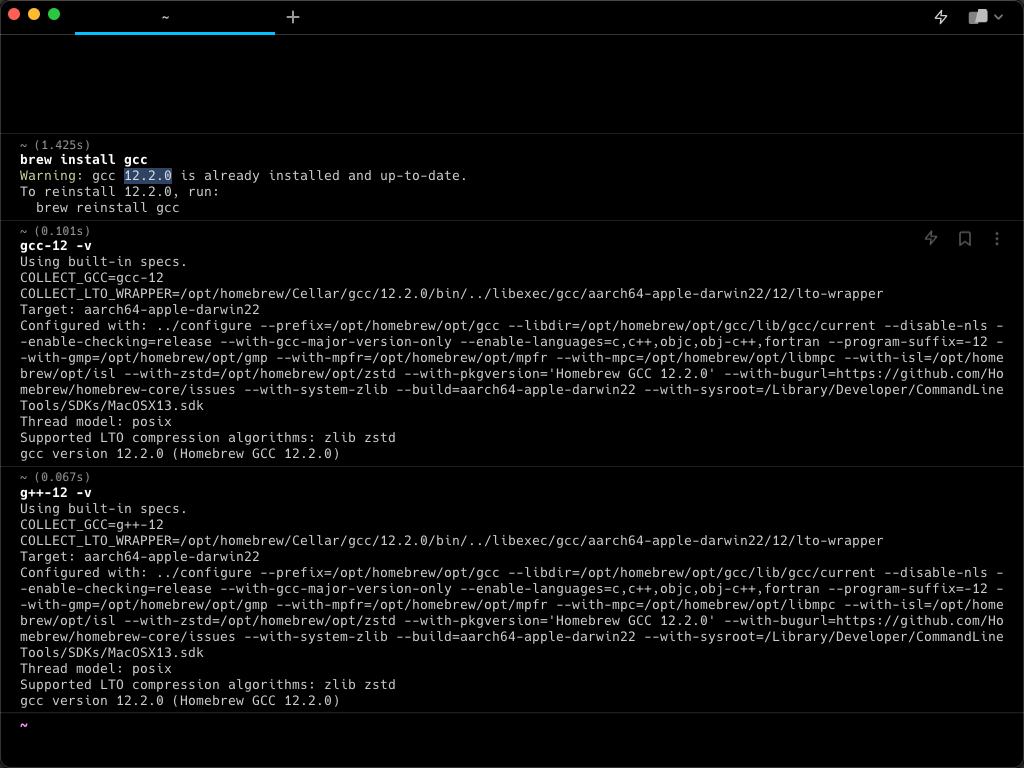Open a new tab with plus button
Screen dimensions: 1024x768
[x=293, y=17]
